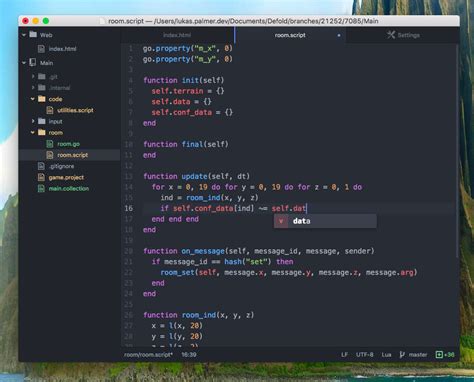Click the window title bar file icon
Screen dimensions: 474x382
coord(103,21)
